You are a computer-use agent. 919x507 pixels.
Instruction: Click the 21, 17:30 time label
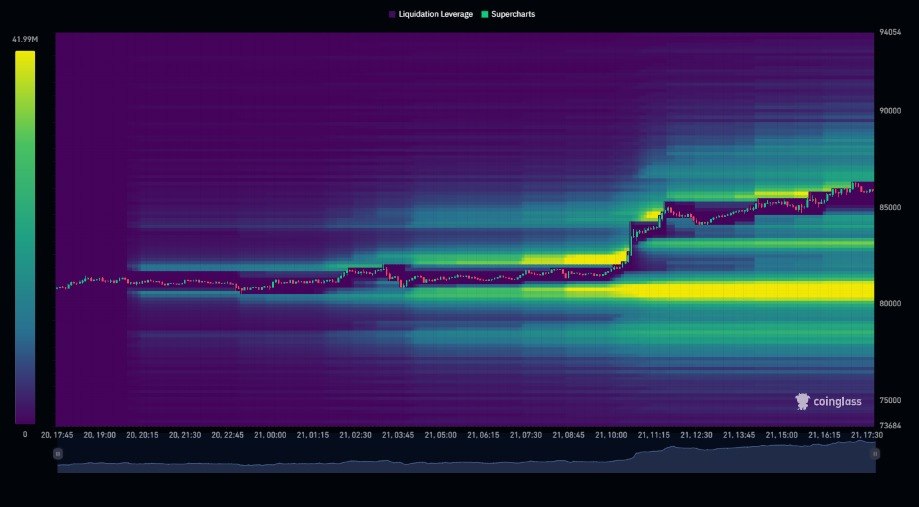[867, 435]
